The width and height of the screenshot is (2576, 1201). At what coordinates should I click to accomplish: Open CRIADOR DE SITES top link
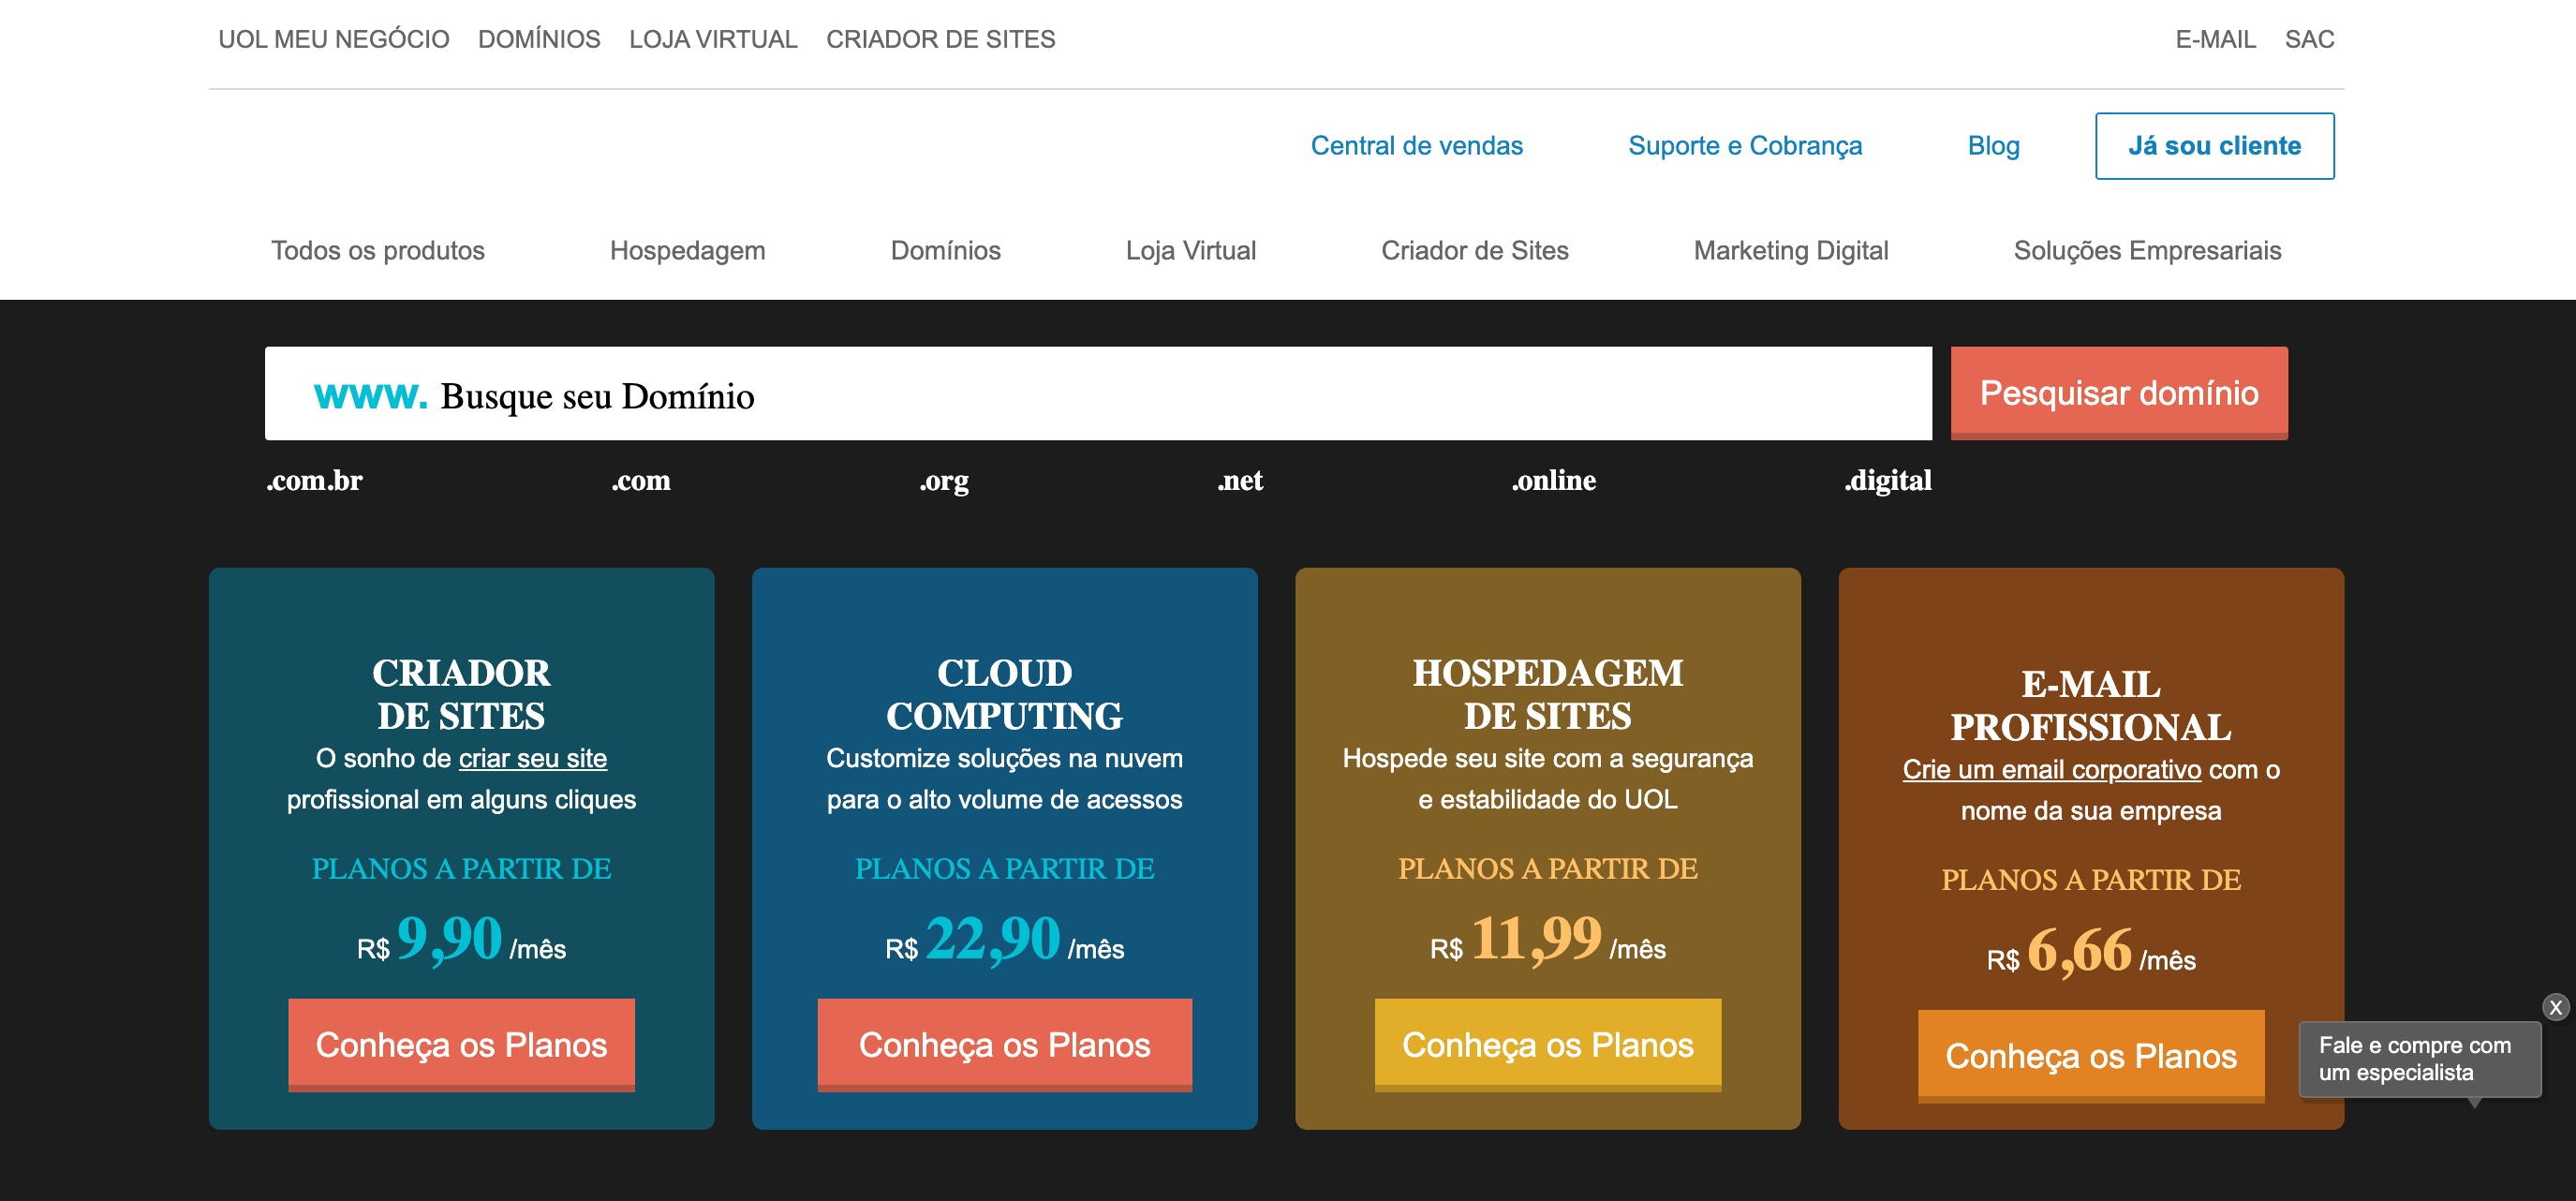tap(940, 39)
